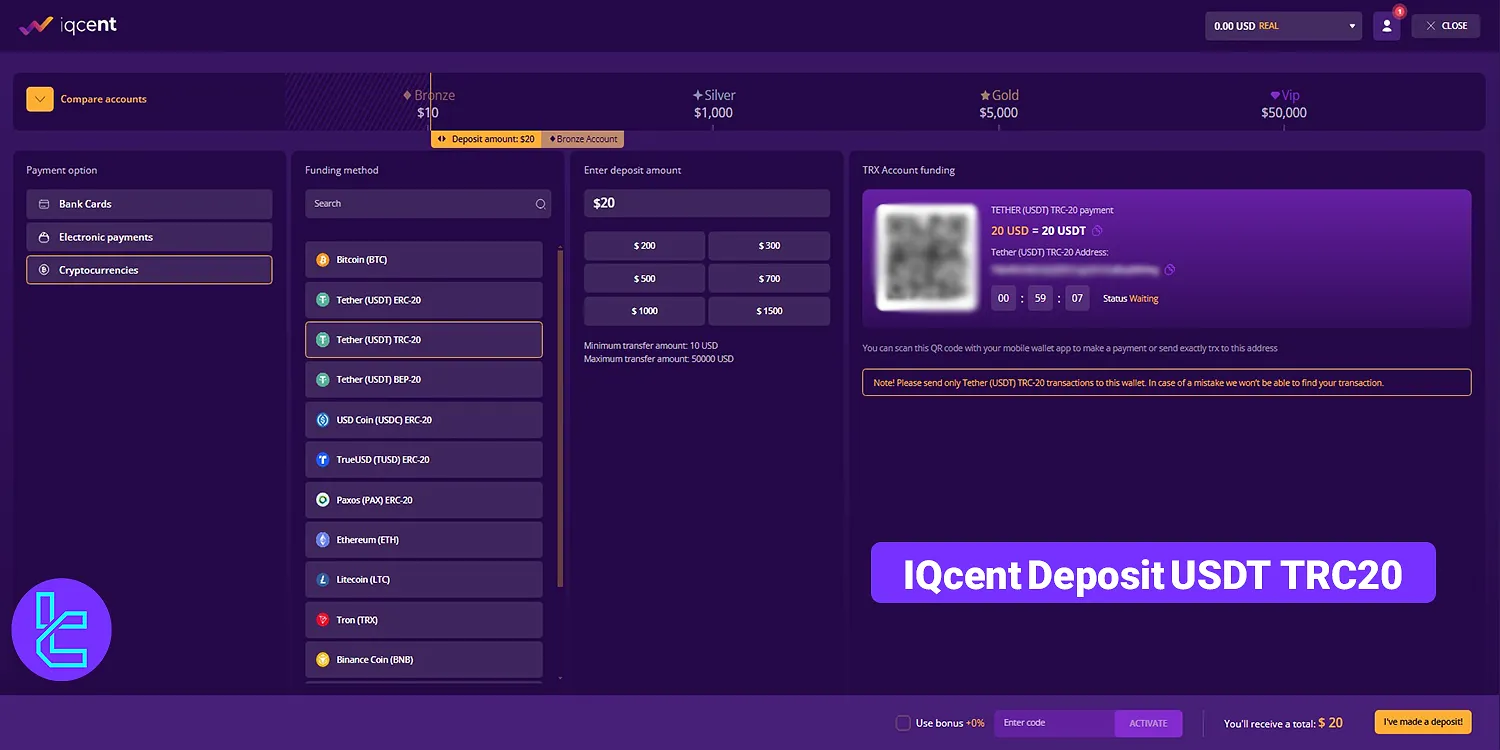
Task: Select the $ 1000 preset amount
Action: [645, 311]
